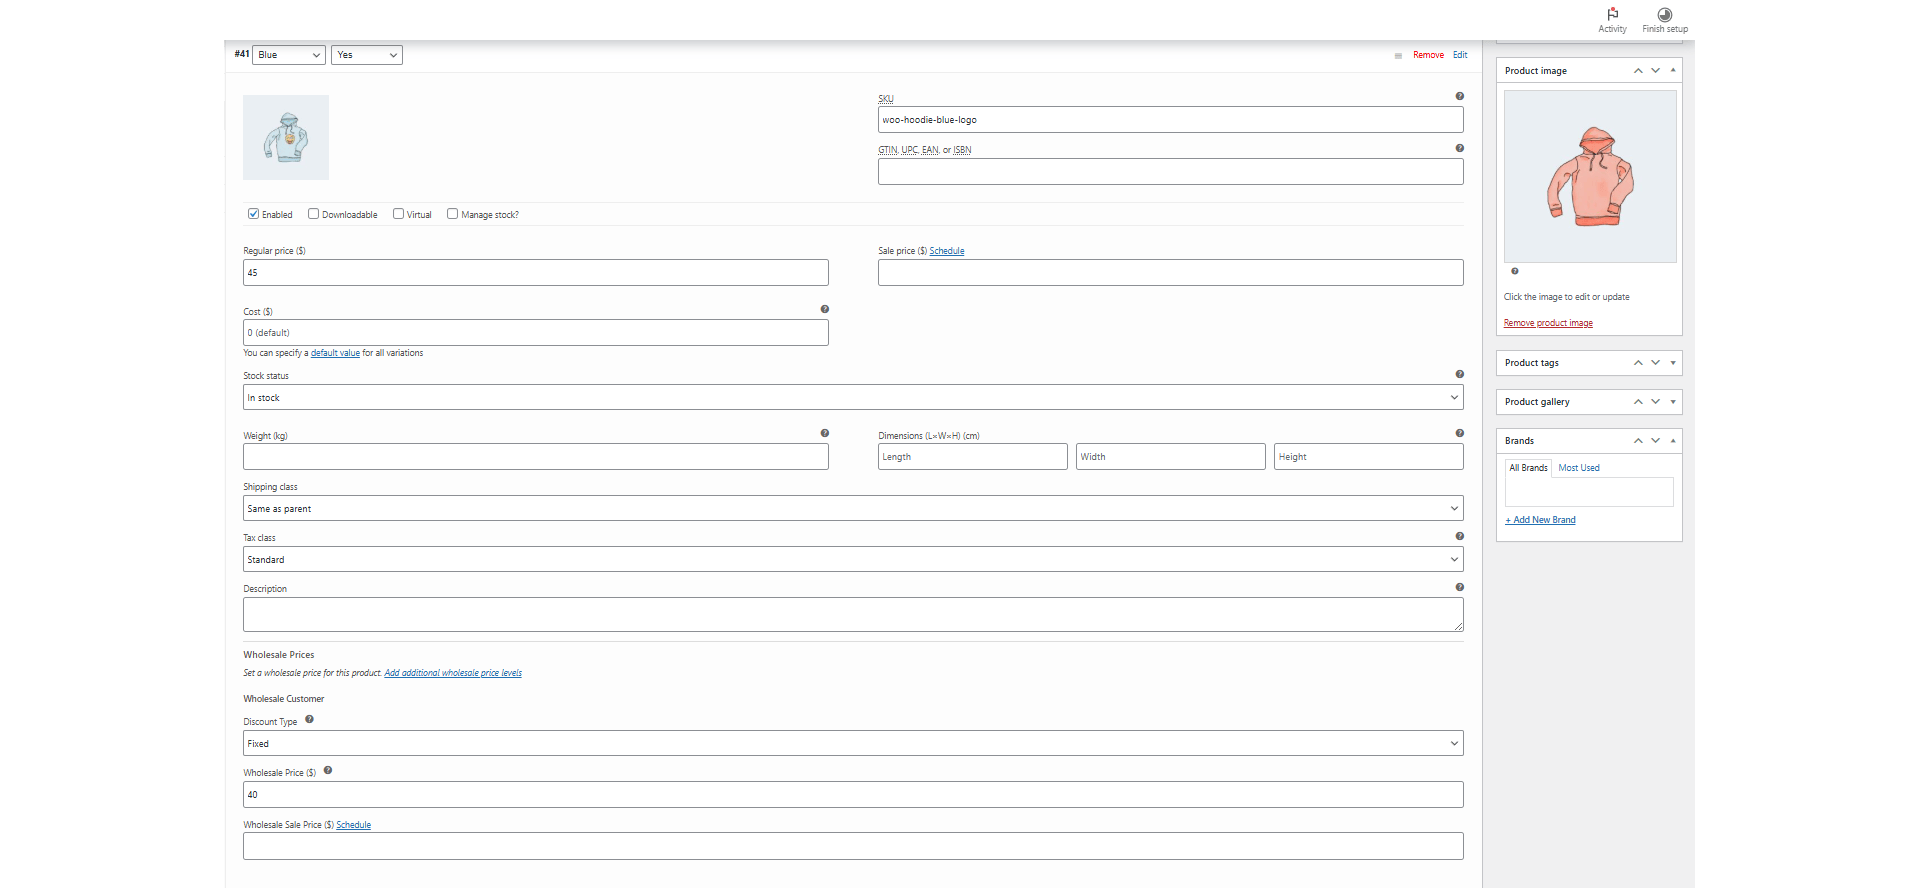Viewport: 1920px width, 888px height.
Task: Click the Weight input field
Action: 536,457
